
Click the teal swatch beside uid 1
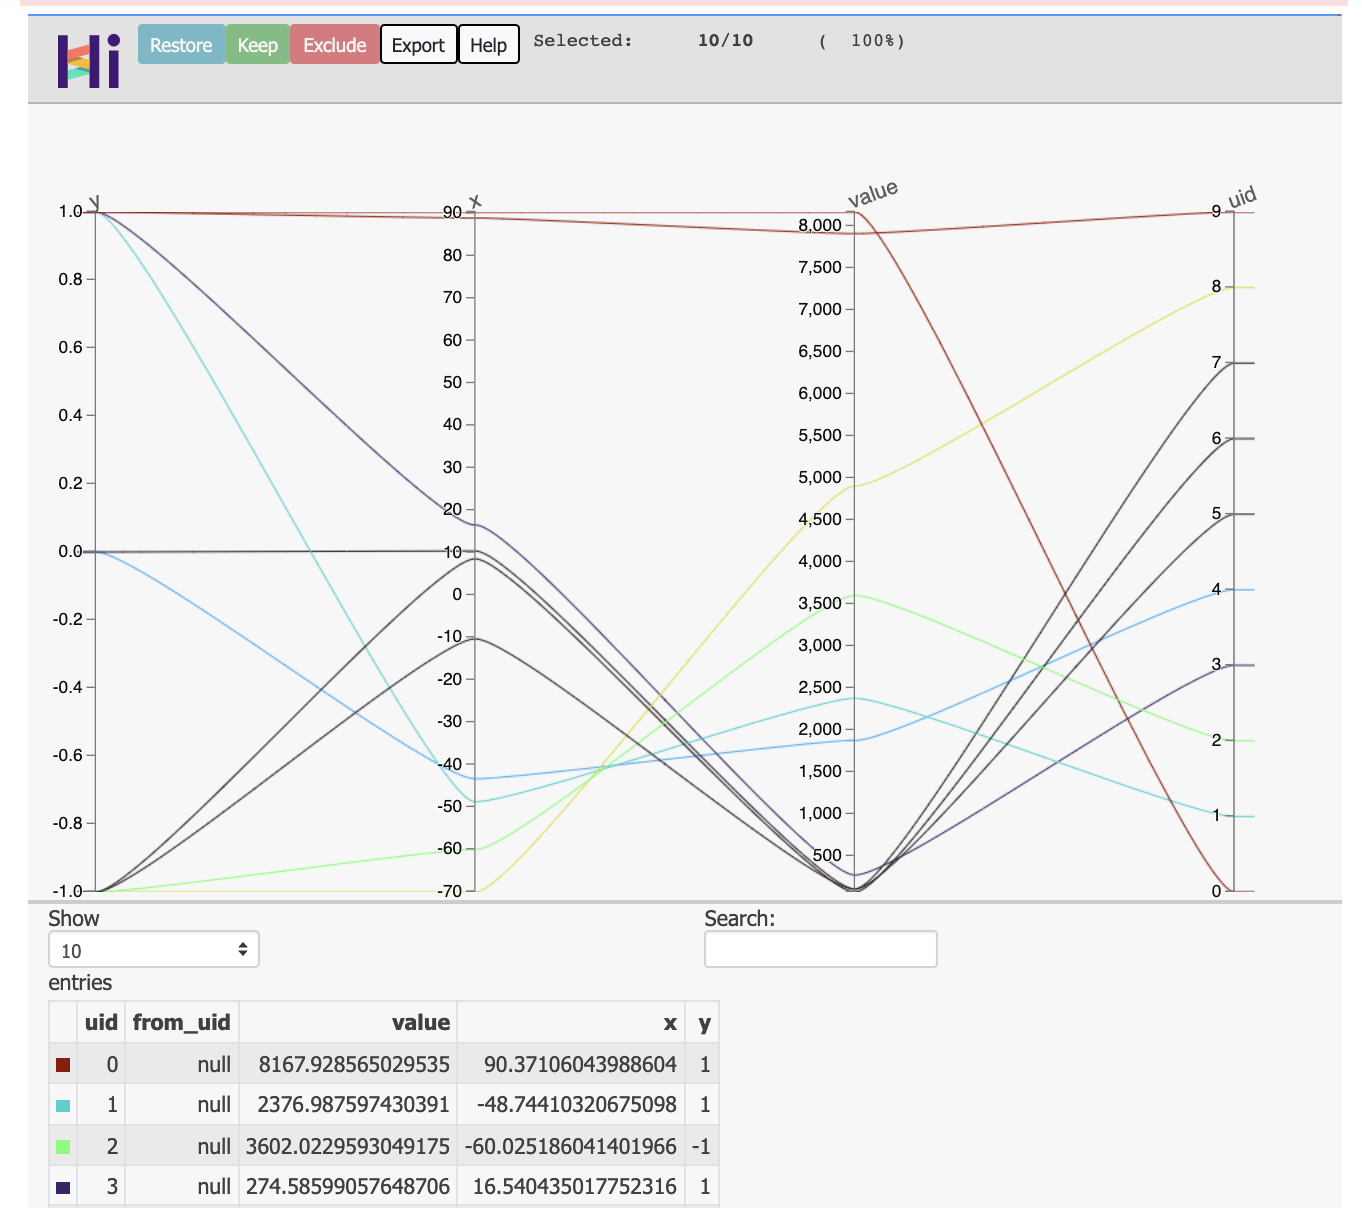pos(64,1105)
